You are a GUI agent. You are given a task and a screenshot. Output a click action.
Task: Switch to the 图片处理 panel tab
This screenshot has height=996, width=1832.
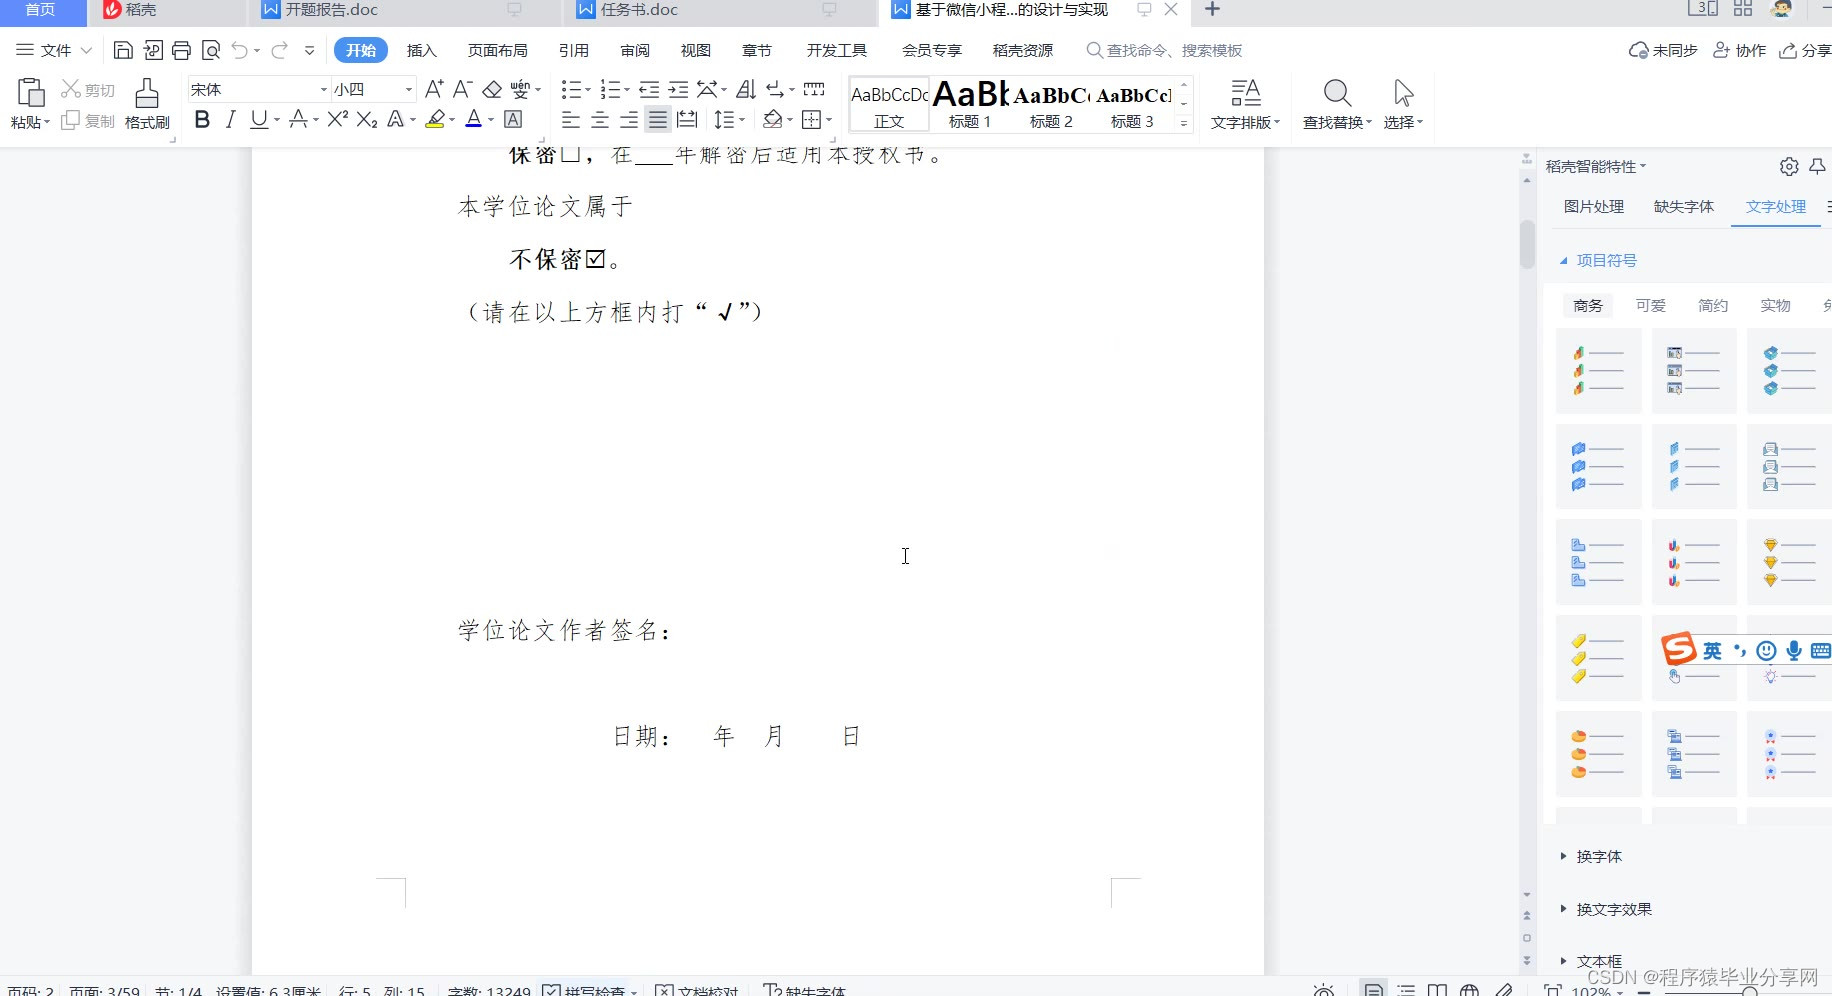1594,206
